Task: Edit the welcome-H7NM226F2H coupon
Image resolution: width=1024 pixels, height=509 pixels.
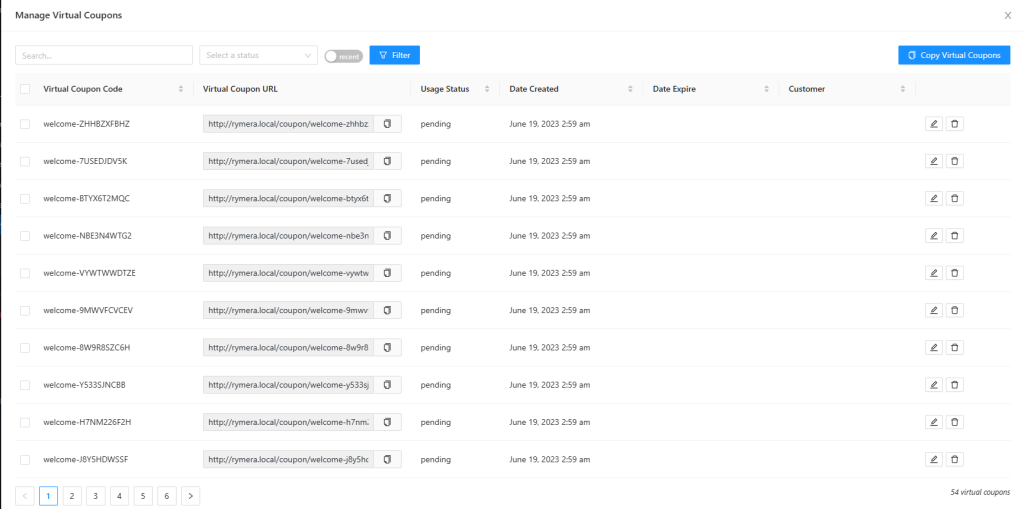Action: [x=934, y=422]
